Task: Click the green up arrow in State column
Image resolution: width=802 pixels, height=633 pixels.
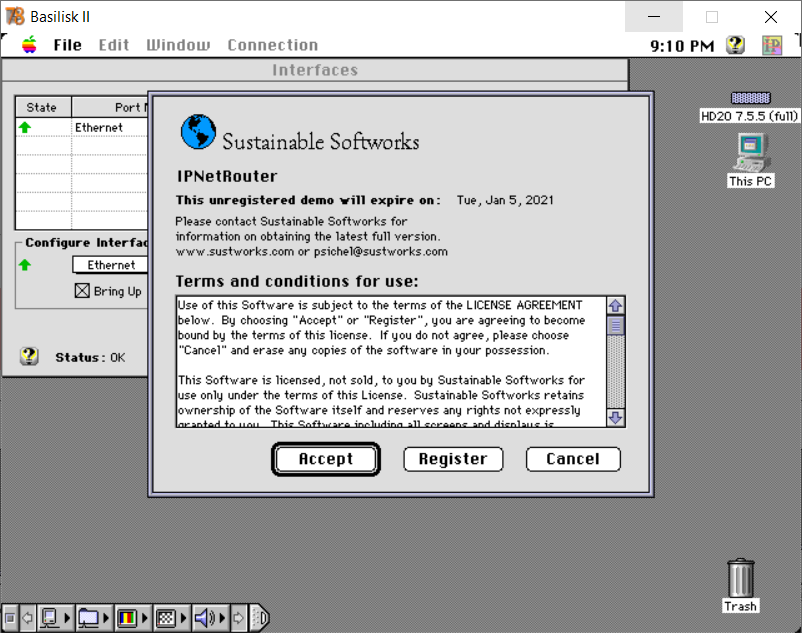Action: (25, 127)
